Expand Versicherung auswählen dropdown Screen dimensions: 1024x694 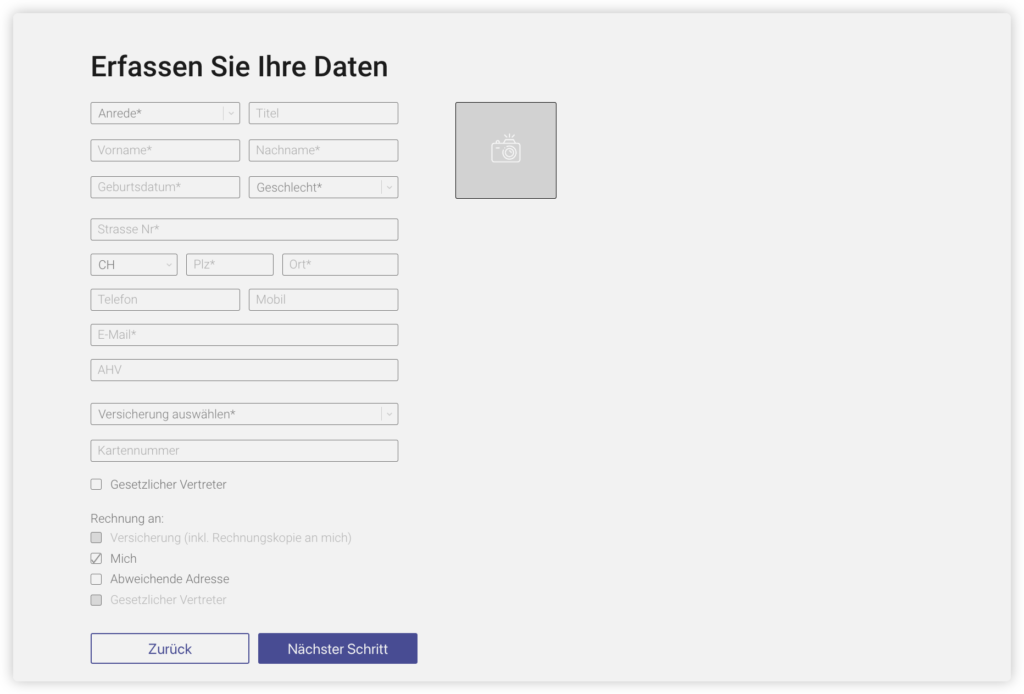tap(244, 414)
